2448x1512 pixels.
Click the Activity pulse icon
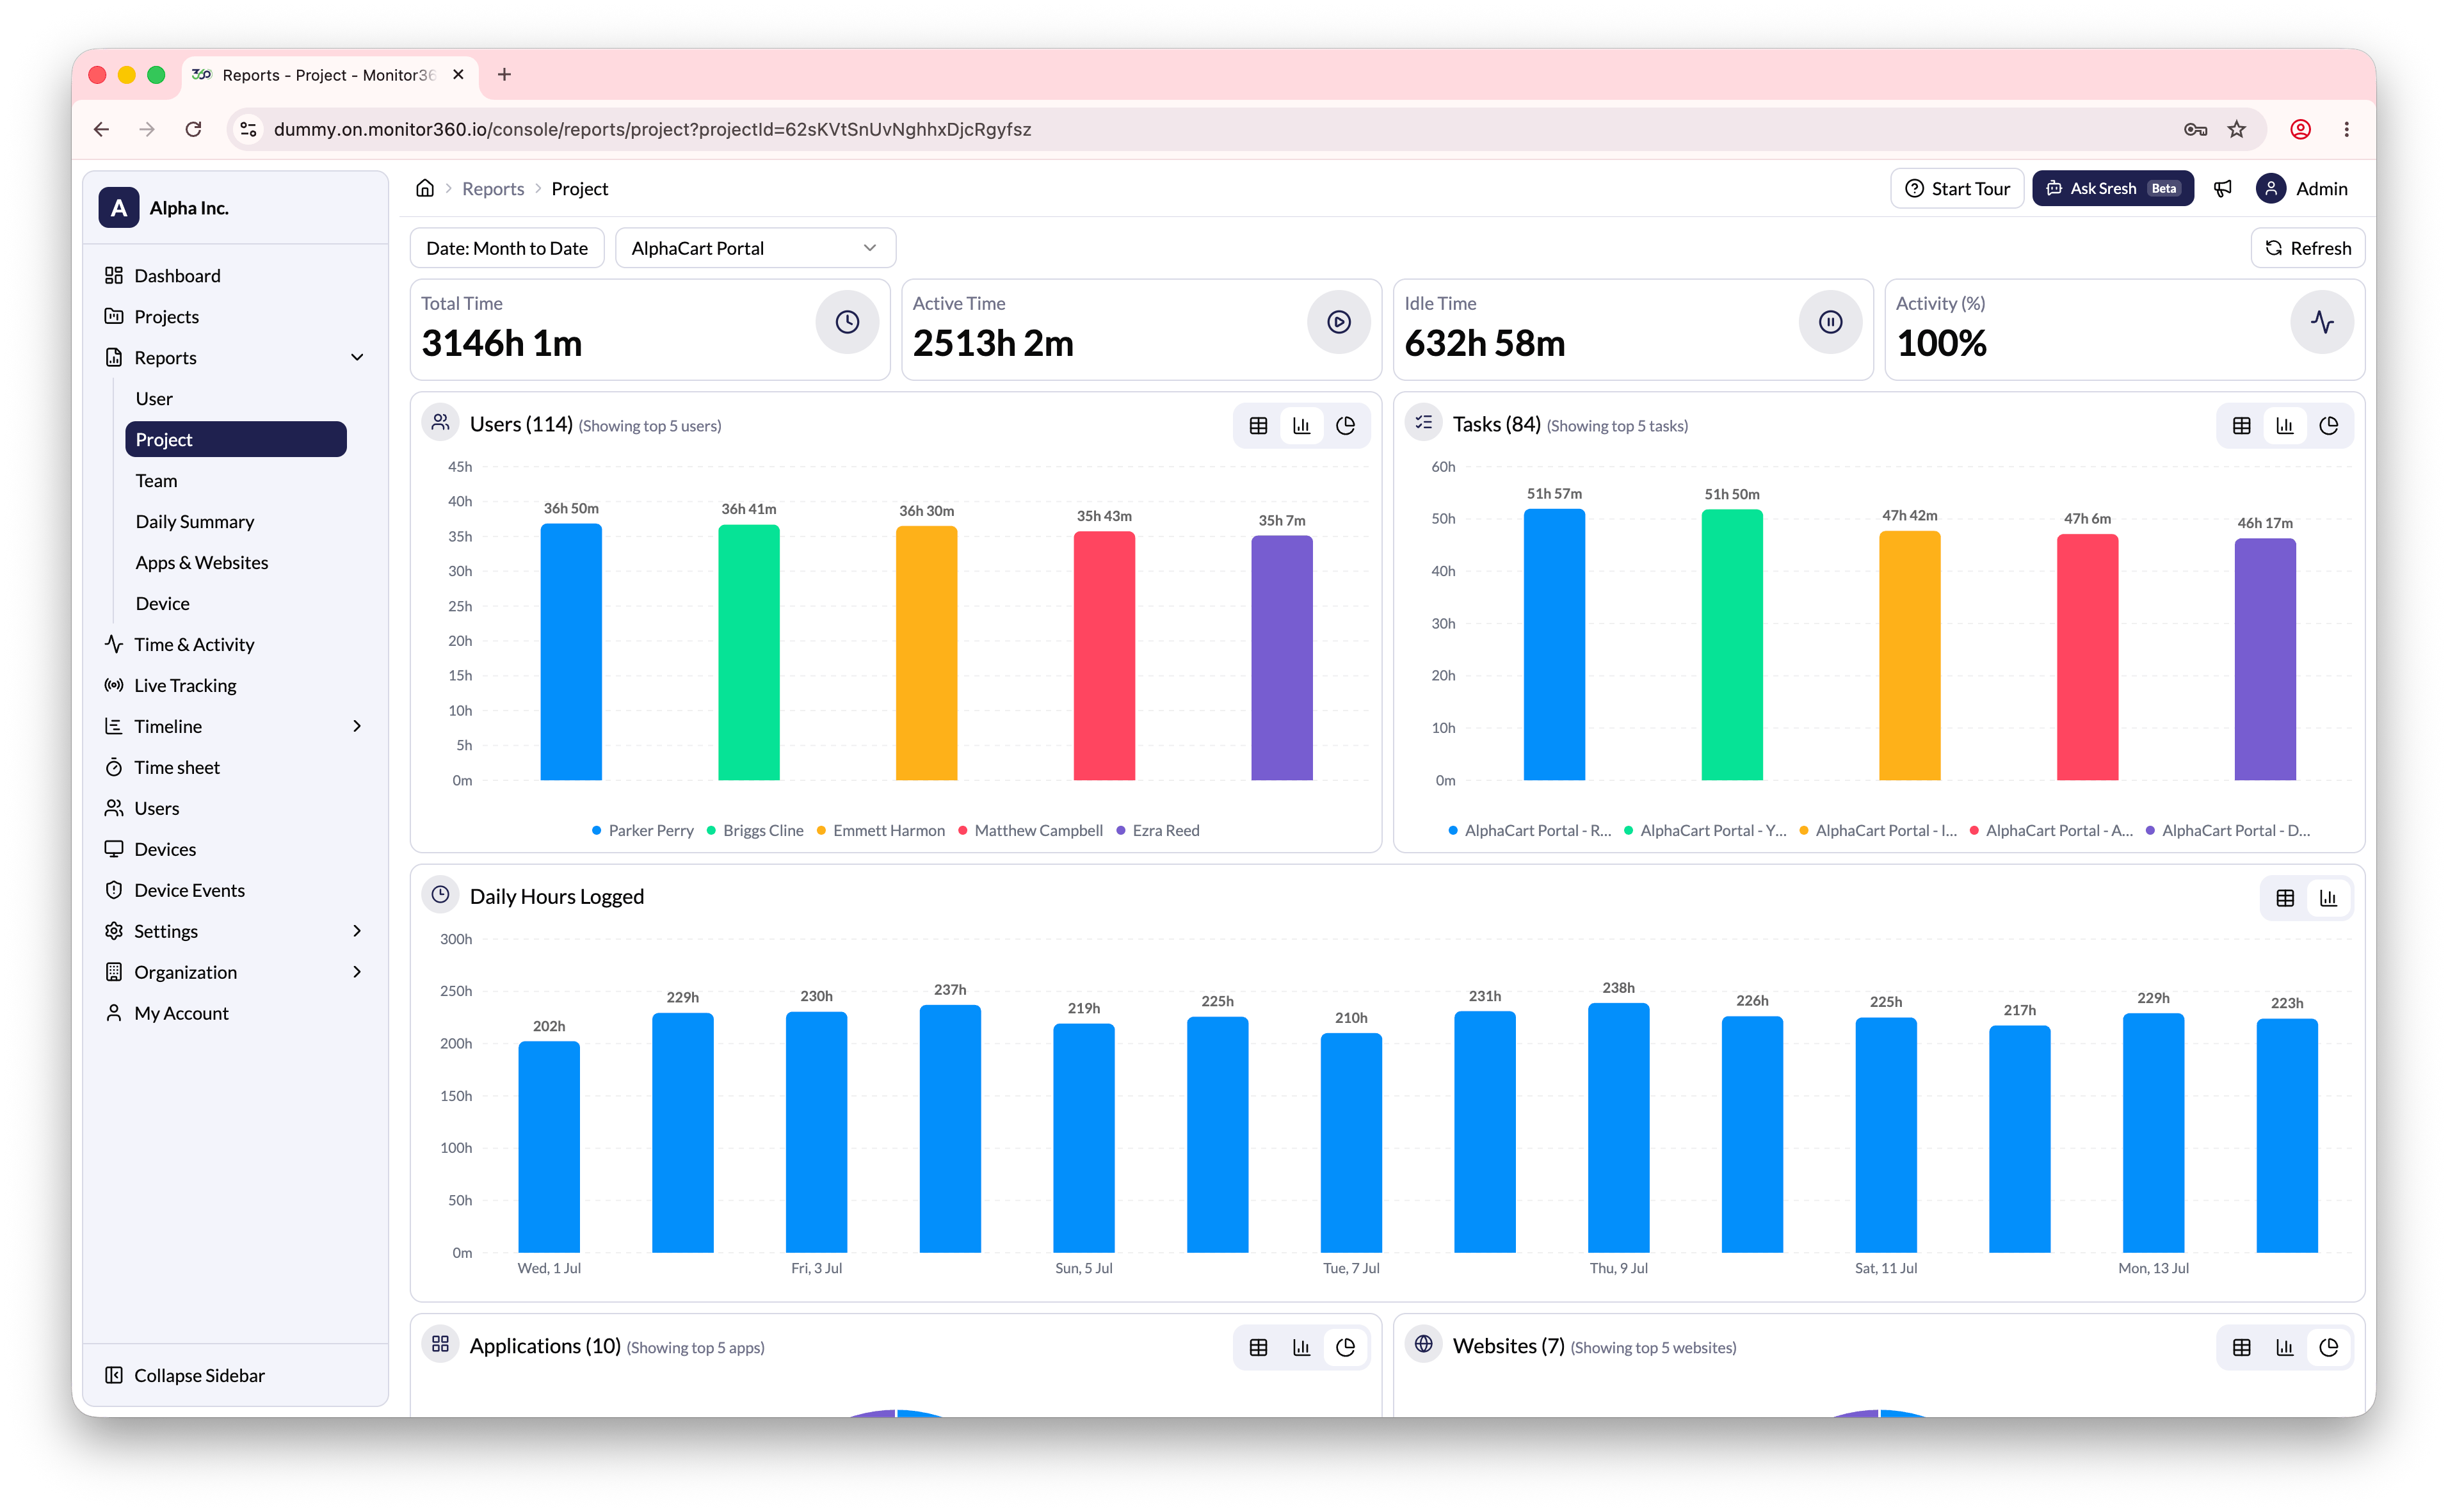coord(2322,322)
